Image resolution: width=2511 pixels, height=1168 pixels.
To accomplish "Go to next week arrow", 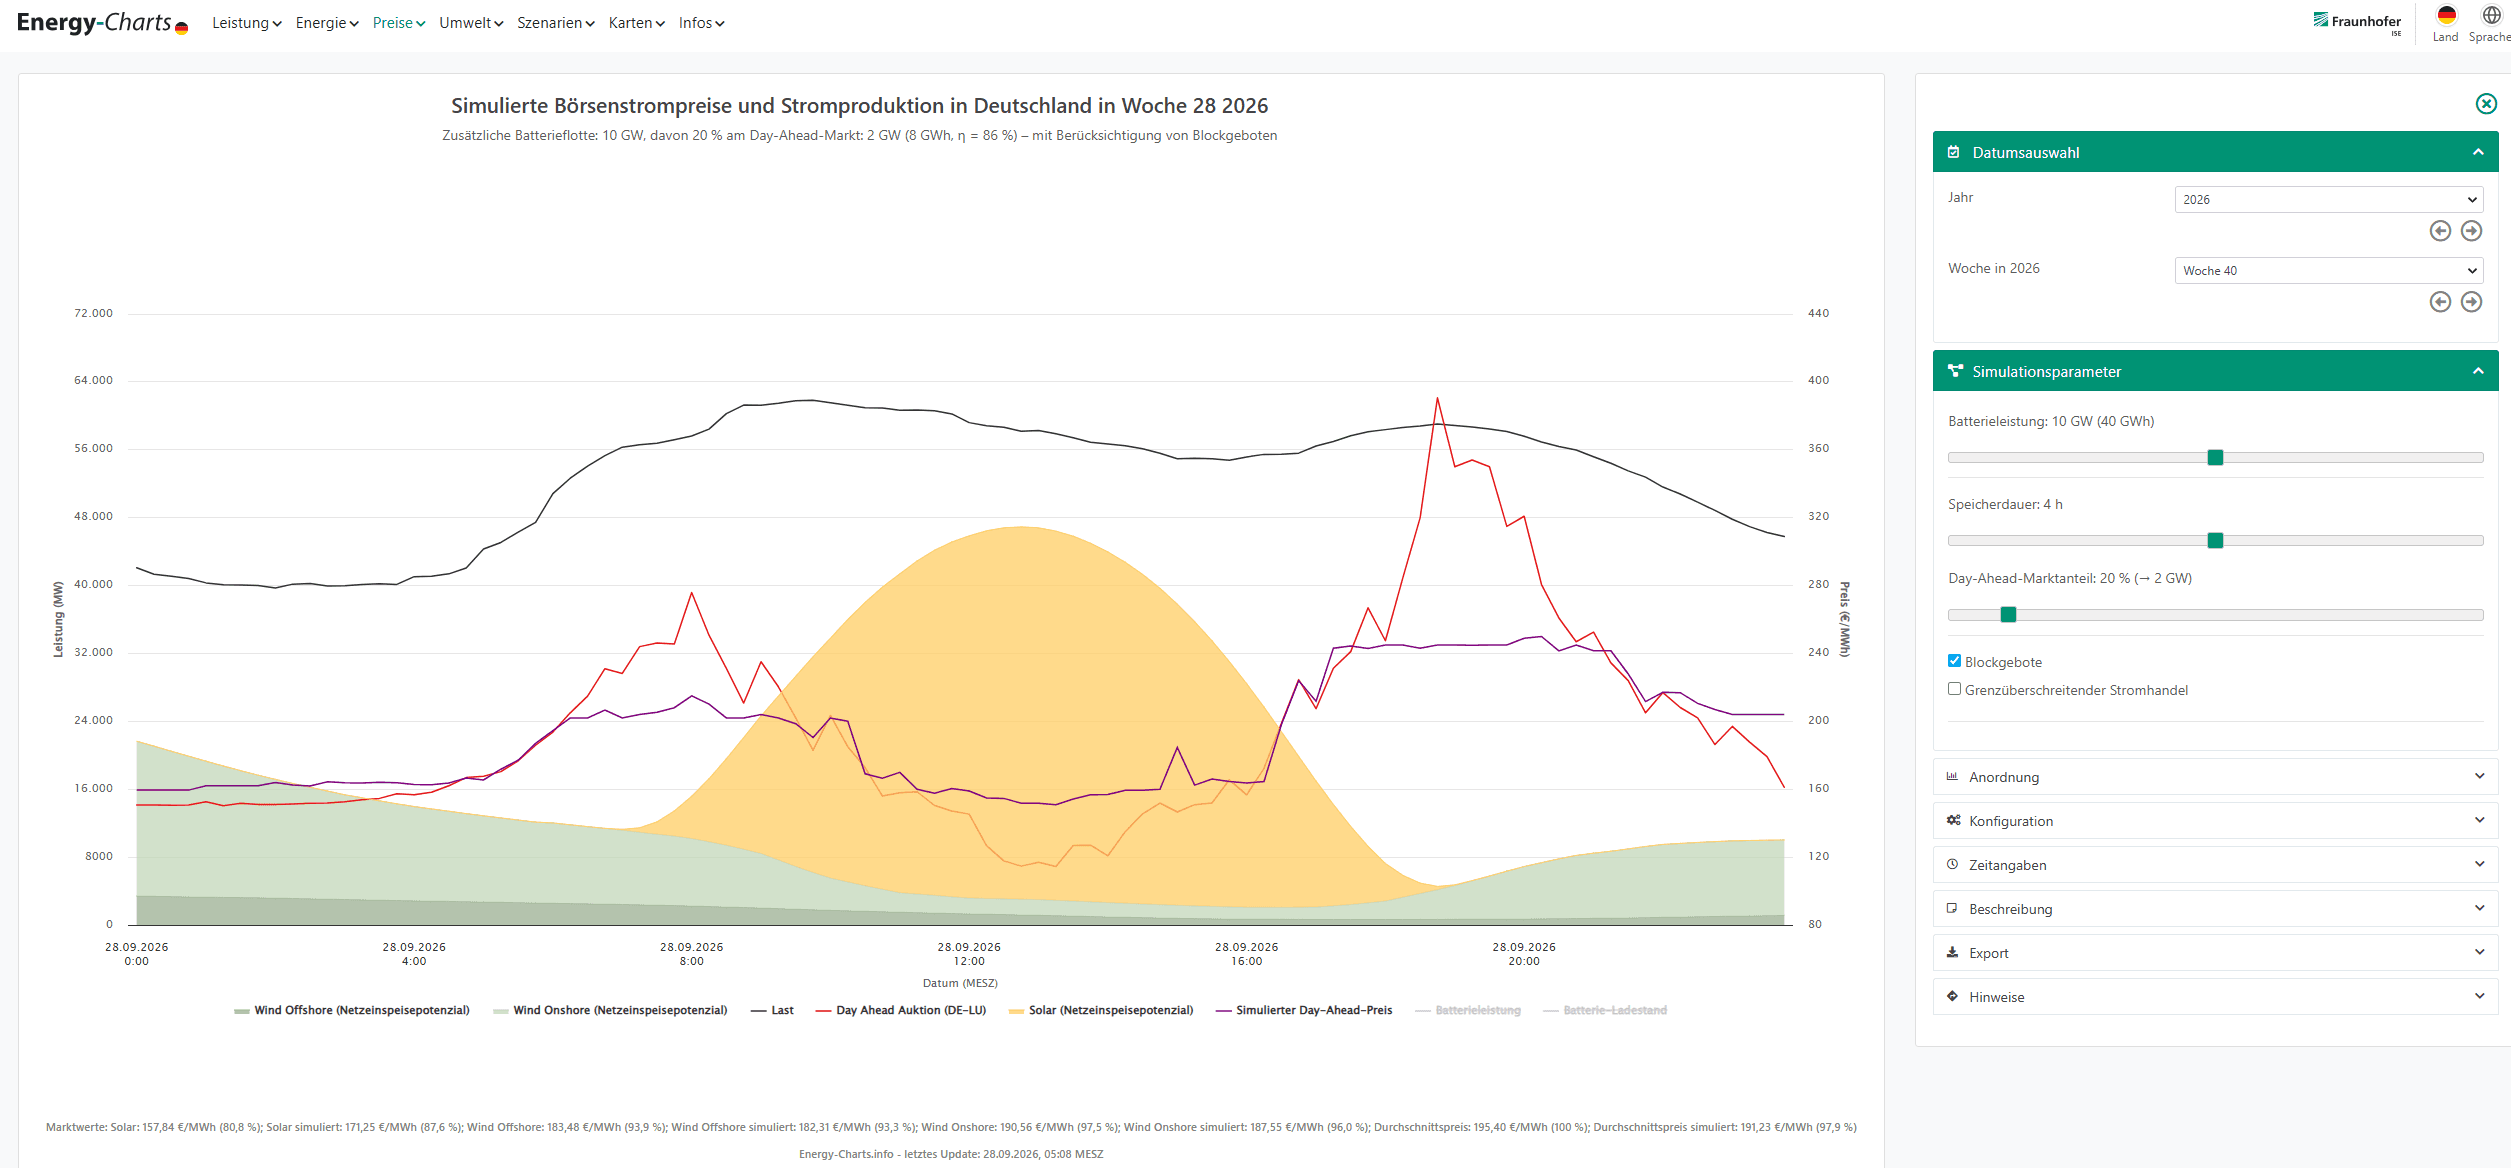I will [x=2471, y=302].
